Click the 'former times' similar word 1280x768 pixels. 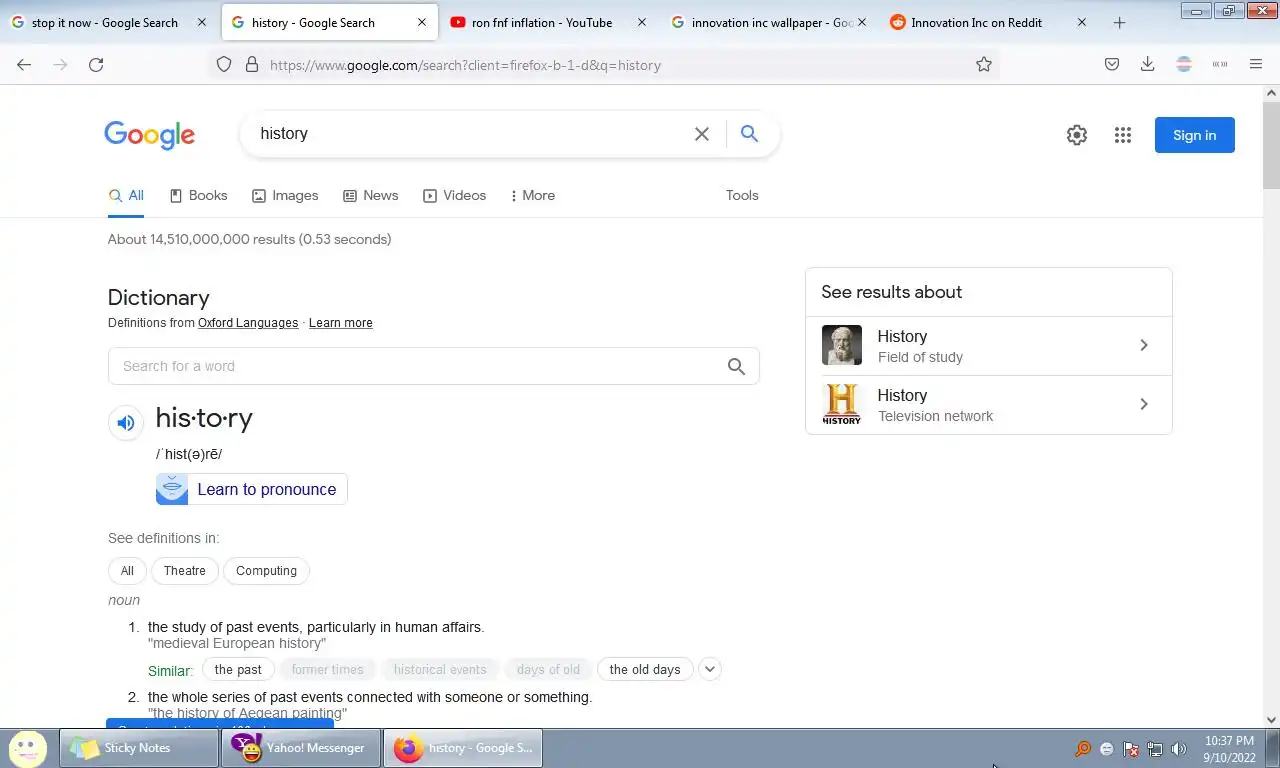327,669
